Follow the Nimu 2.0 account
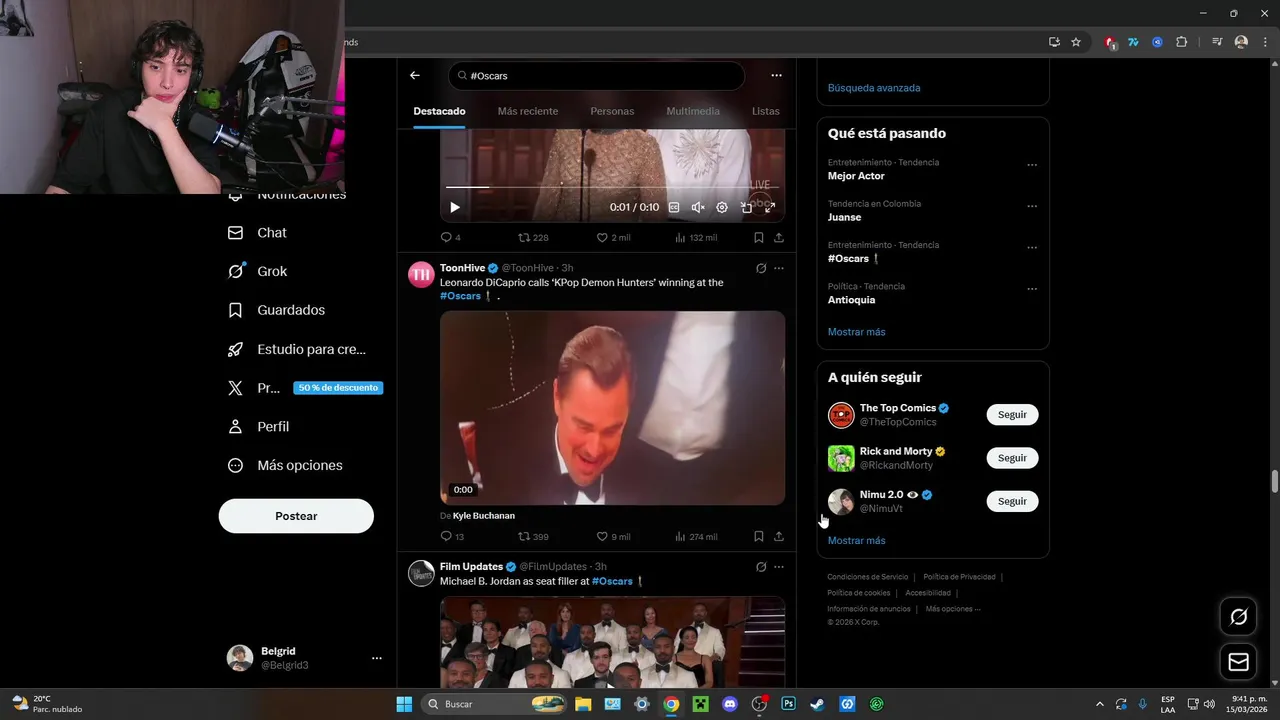 coord(1012,501)
